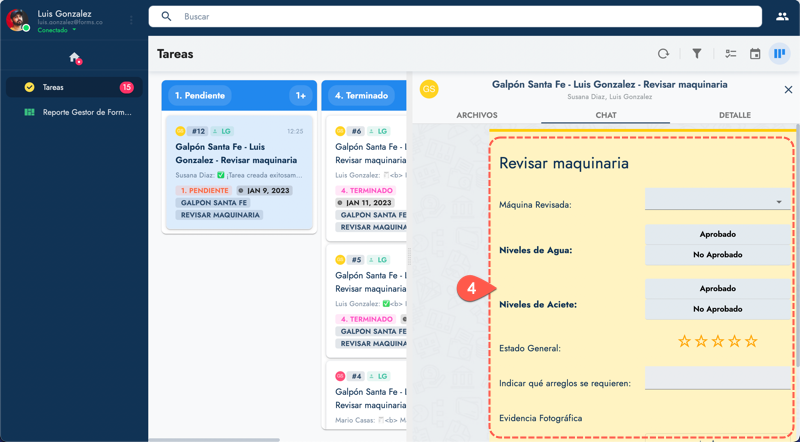The width and height of the screenshot is (800, 442).
Task: Click the Reporte Gestor table icon
Action: 30,112
